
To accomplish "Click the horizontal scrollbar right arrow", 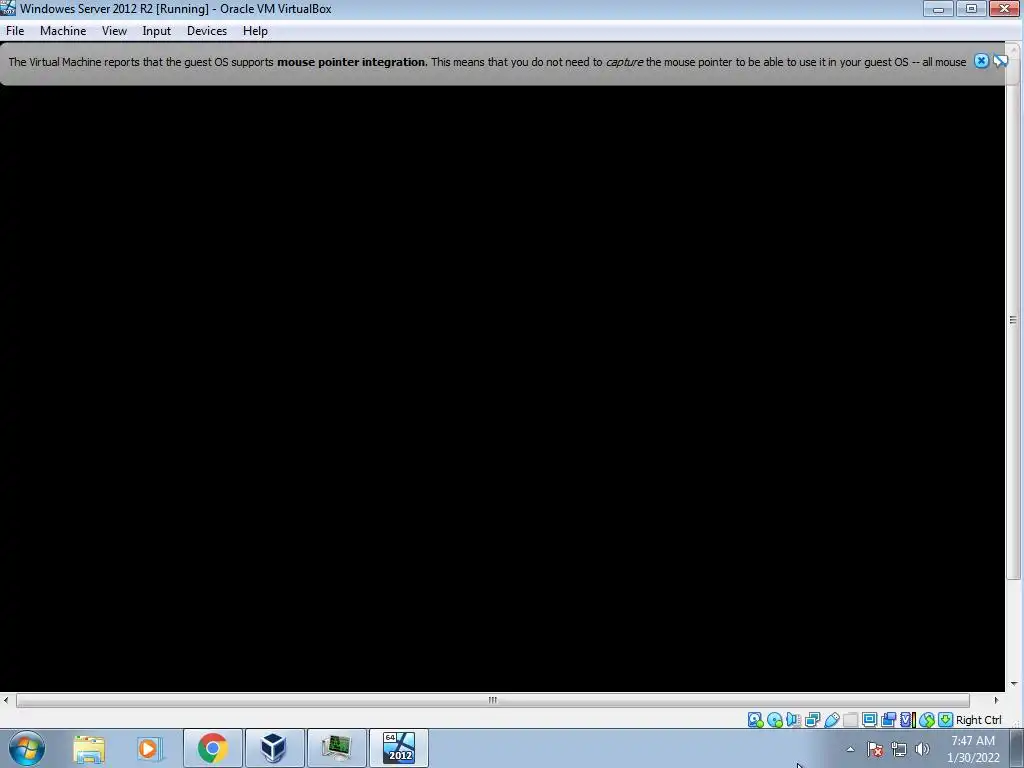I will 996,700.
